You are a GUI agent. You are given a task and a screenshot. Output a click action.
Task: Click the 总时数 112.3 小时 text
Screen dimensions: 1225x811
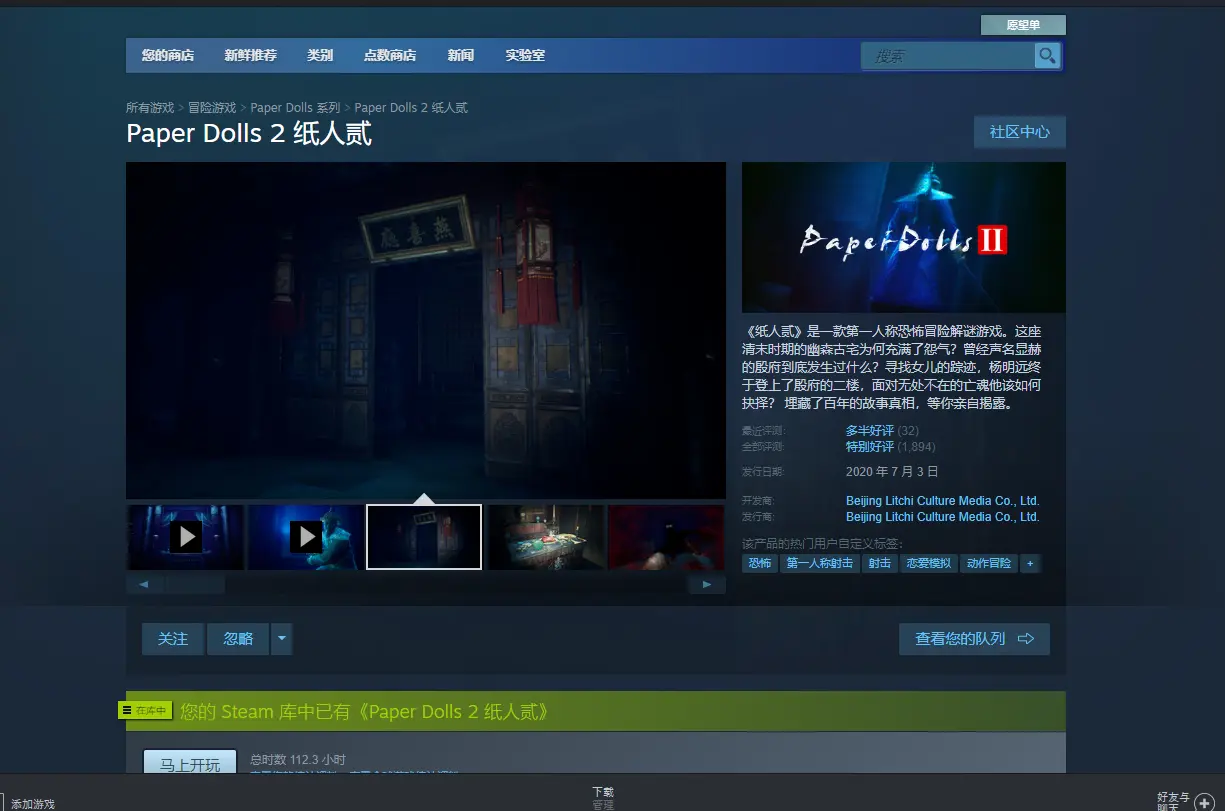298,760
